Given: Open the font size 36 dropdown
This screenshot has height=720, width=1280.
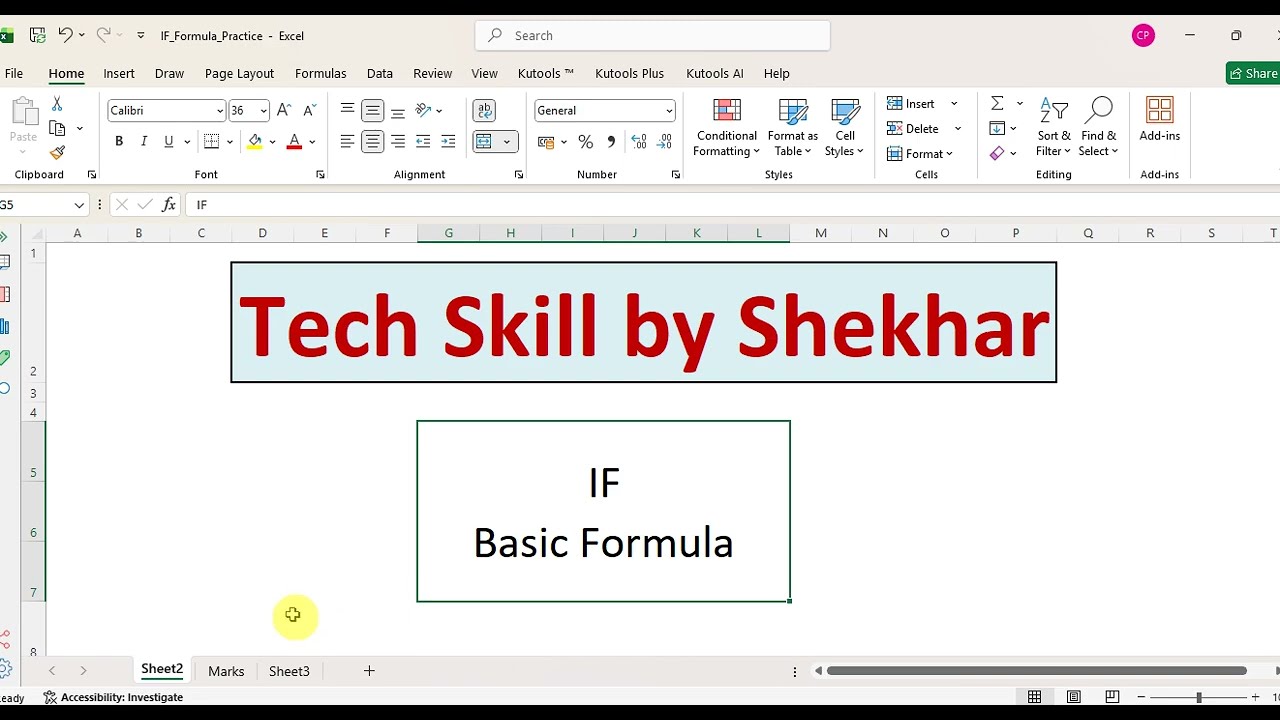Looking at the screenshot, I should [263, 111].
